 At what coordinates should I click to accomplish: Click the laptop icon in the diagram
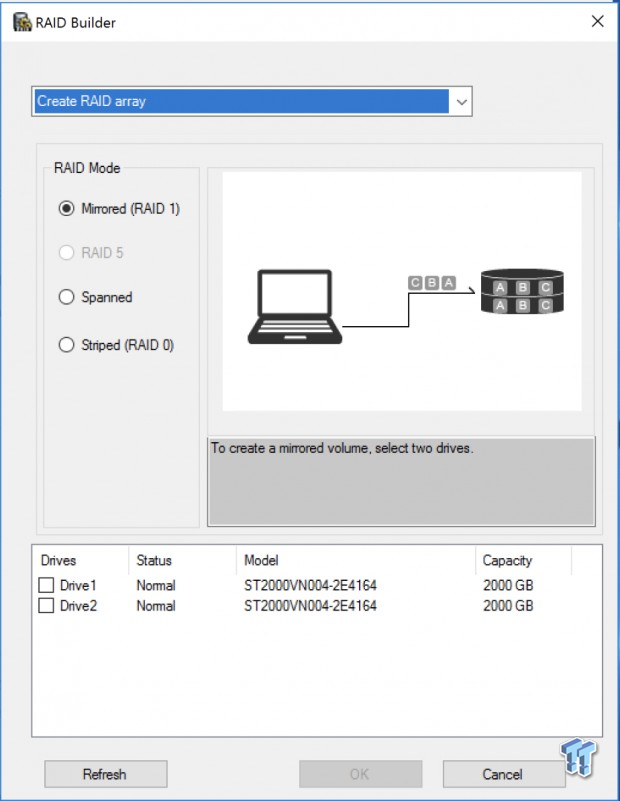pos(295,307)
